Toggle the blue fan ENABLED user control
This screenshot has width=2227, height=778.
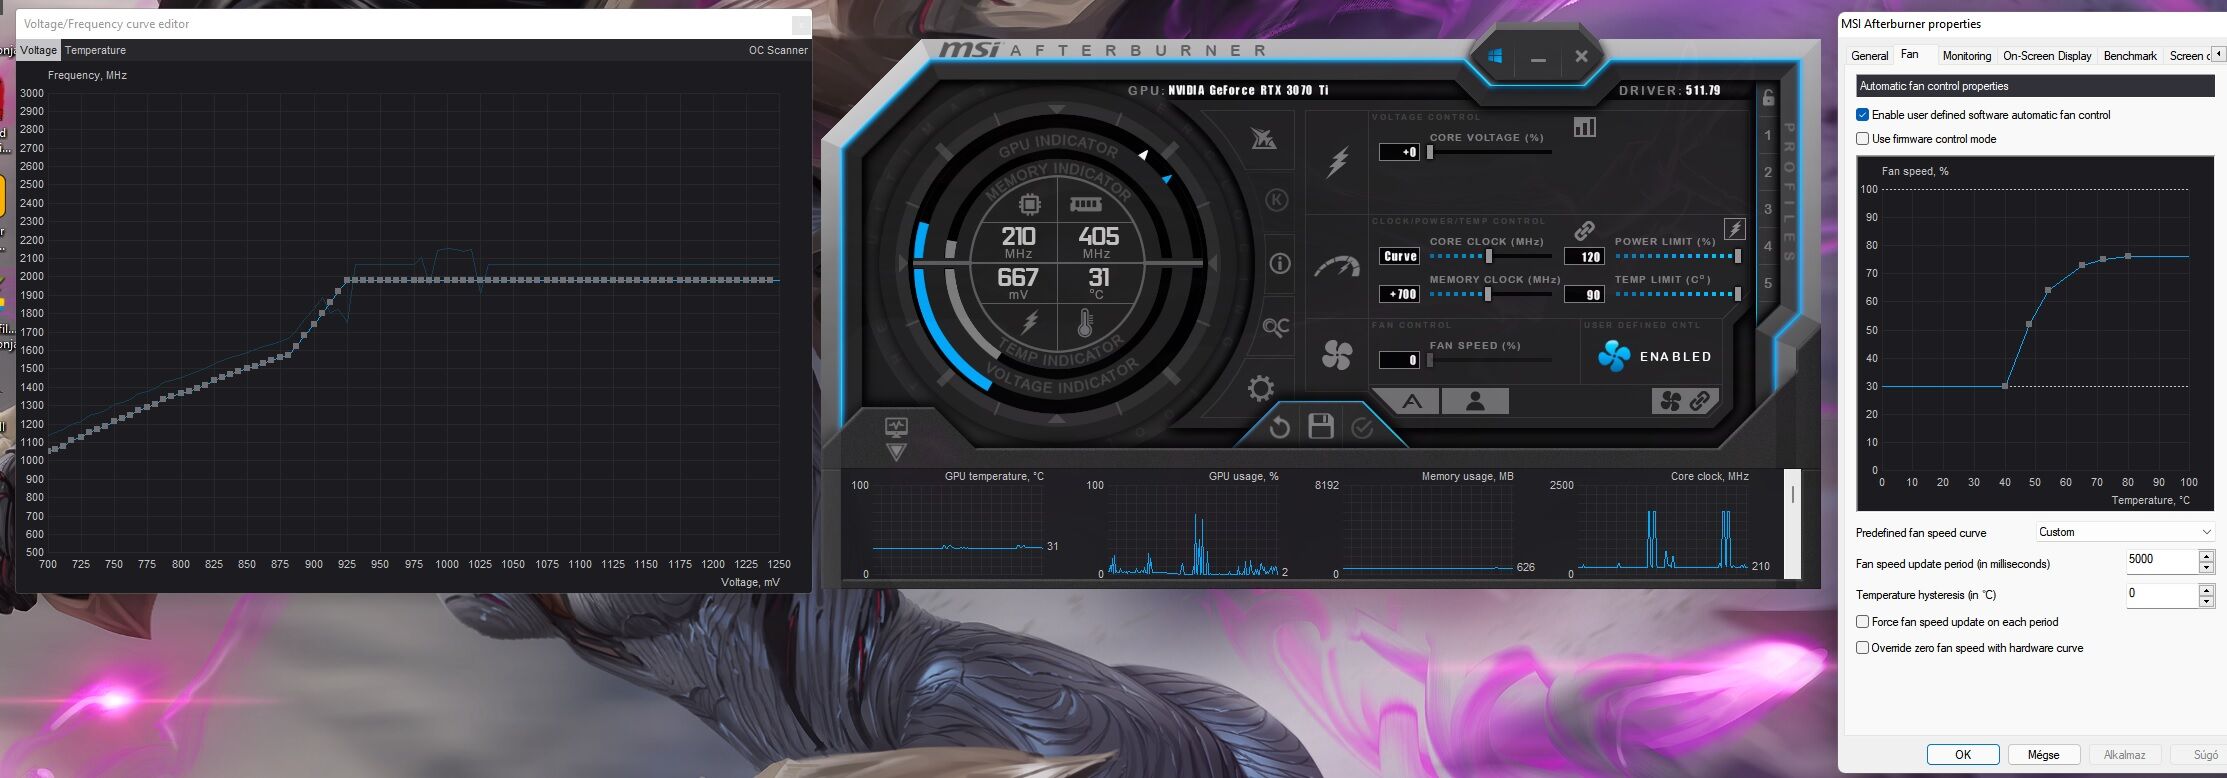pos(1654,356)
